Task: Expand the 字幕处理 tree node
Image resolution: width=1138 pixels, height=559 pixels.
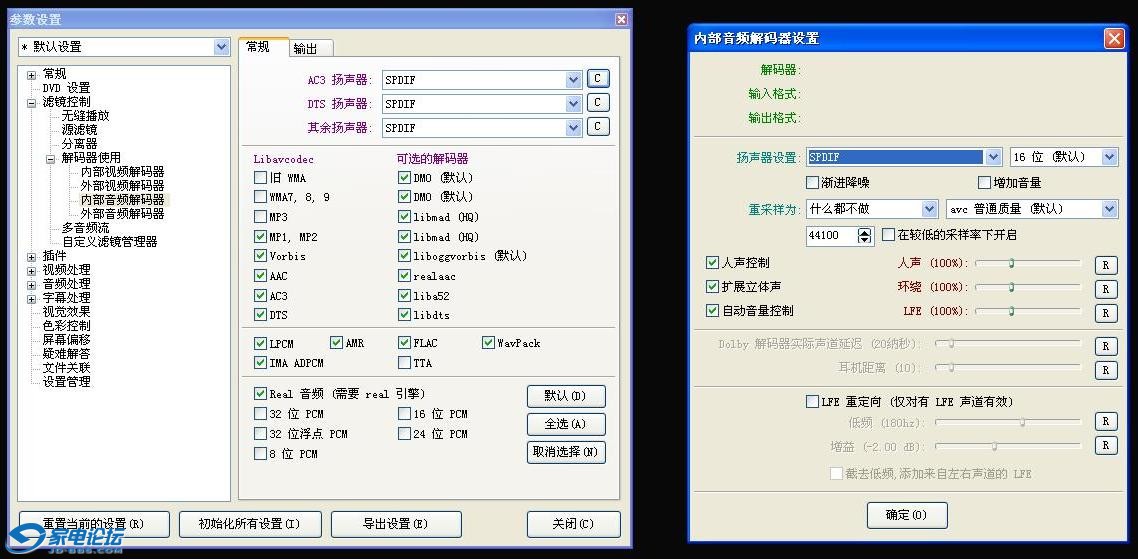Action: pyautogui.click(x=31, y=299)
